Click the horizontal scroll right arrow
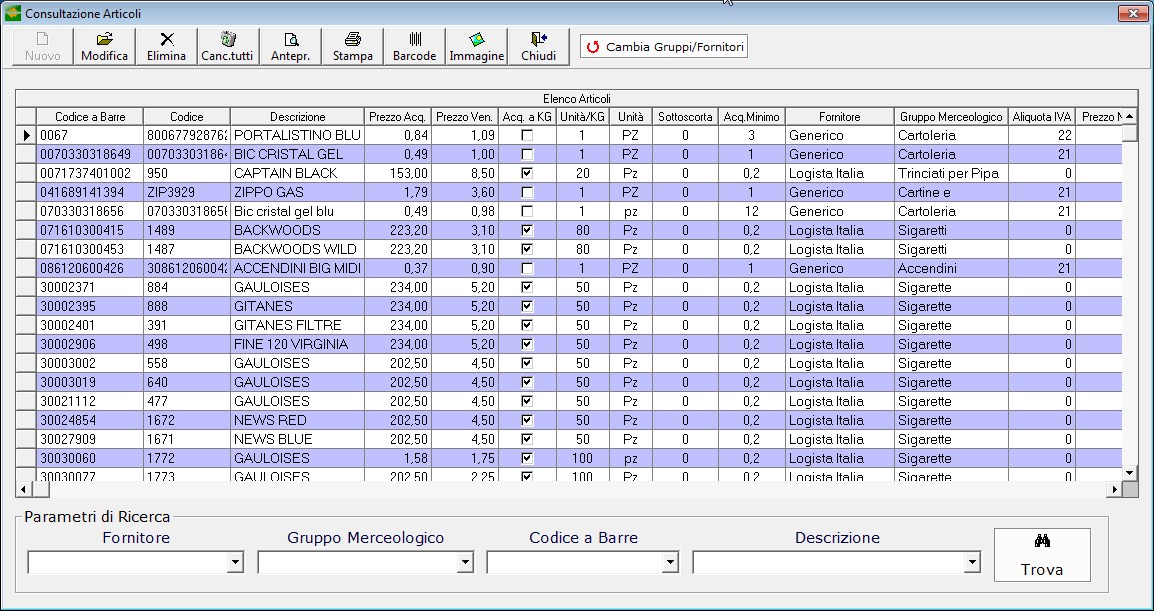 tap(1114, 489)
